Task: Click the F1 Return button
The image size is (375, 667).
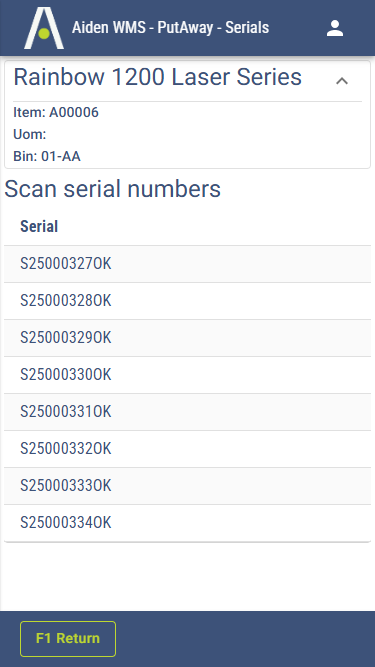Action: pos(68,638)
